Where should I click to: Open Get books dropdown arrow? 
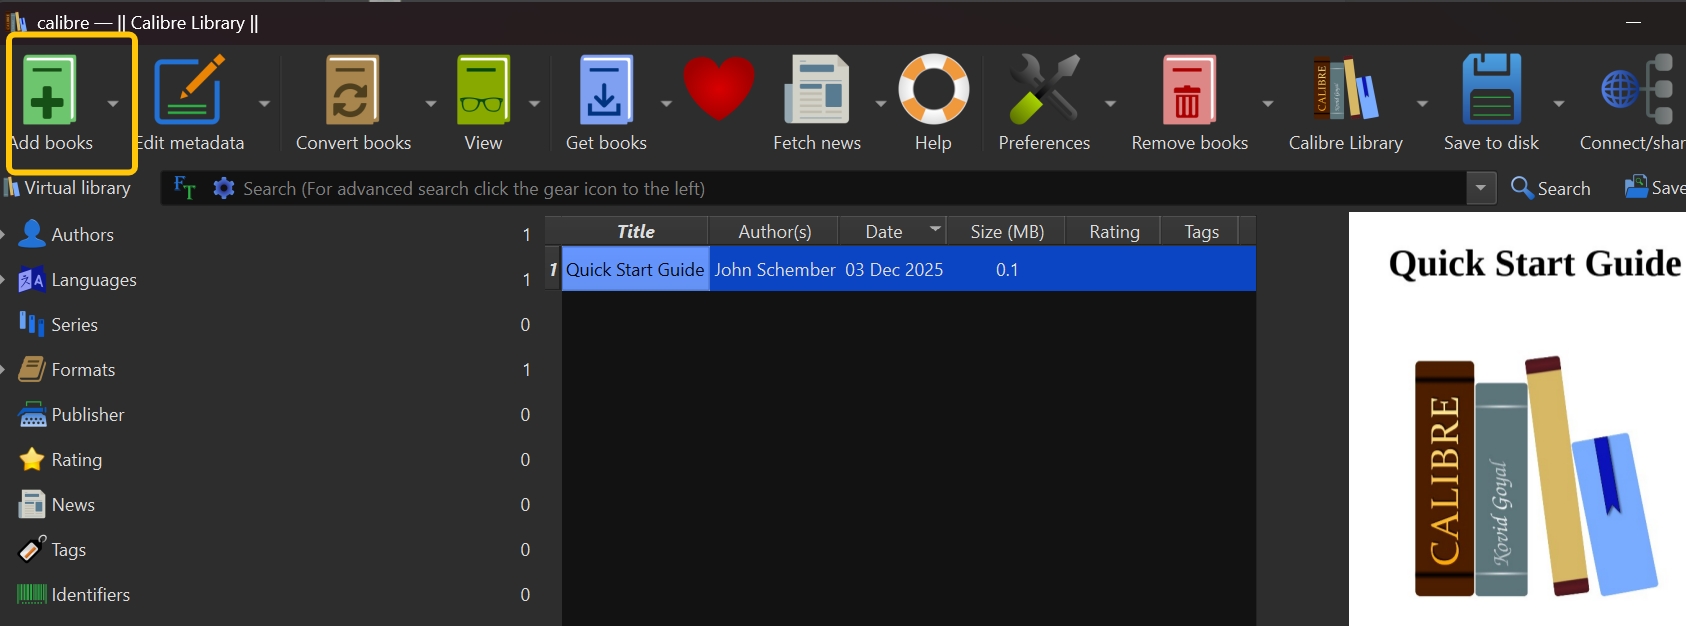[666, 103]
